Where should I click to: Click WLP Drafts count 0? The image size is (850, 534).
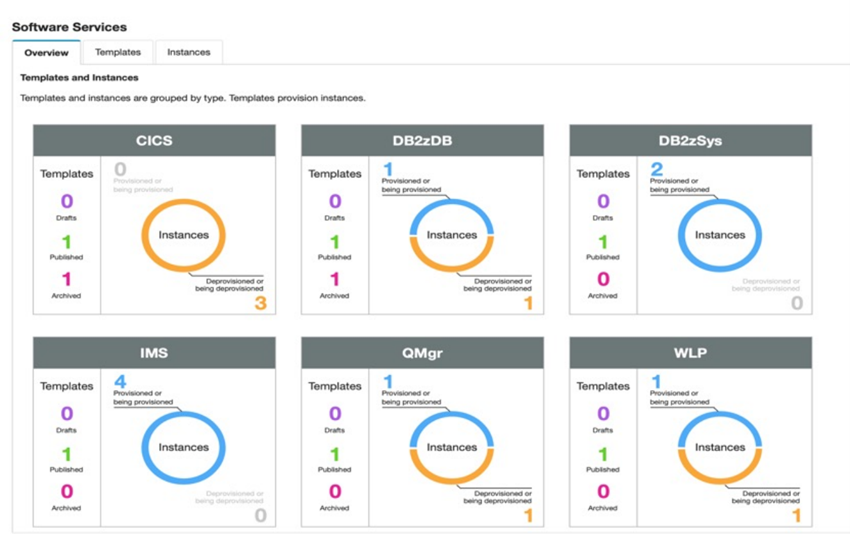pos(603,414)
